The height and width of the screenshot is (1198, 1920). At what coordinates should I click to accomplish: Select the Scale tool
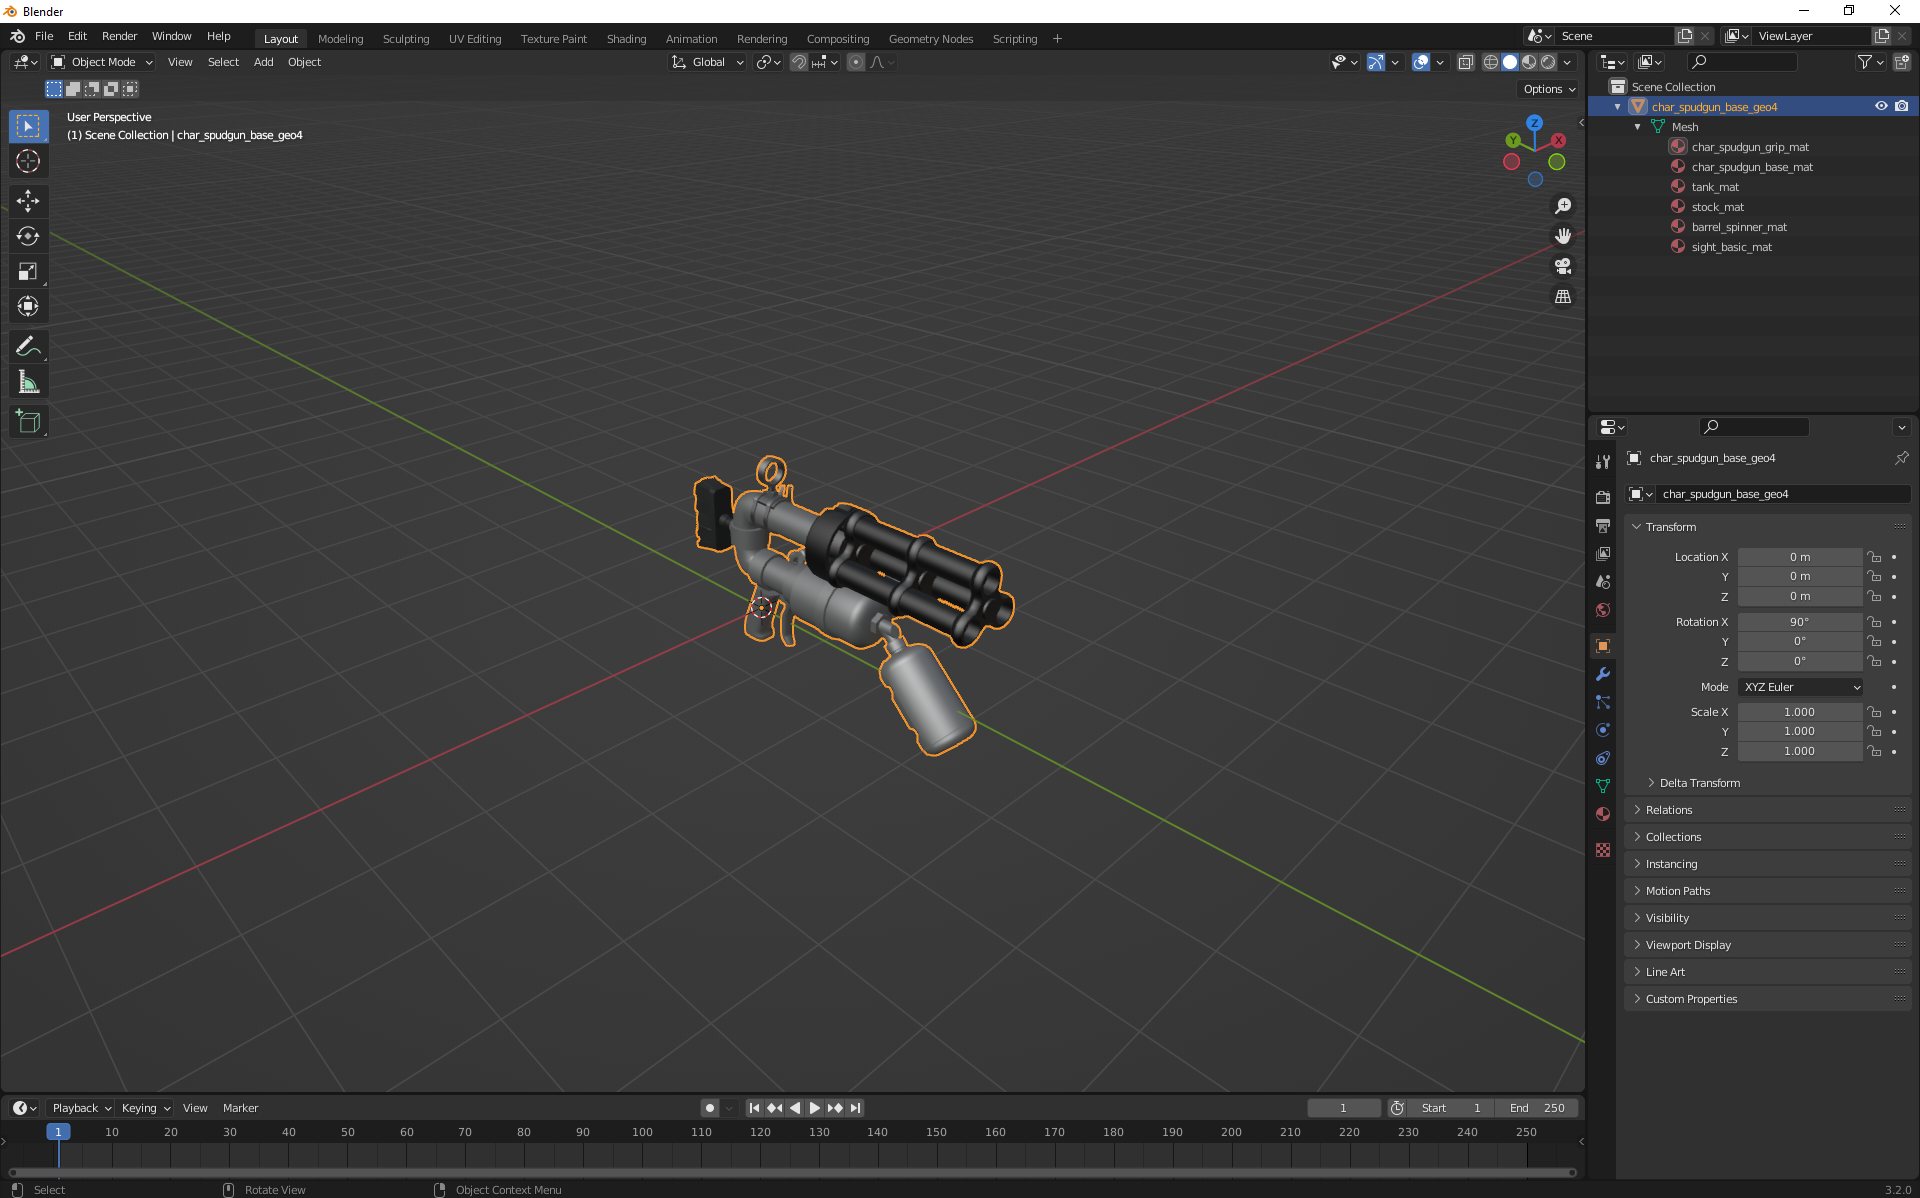[x=28, y=271]
